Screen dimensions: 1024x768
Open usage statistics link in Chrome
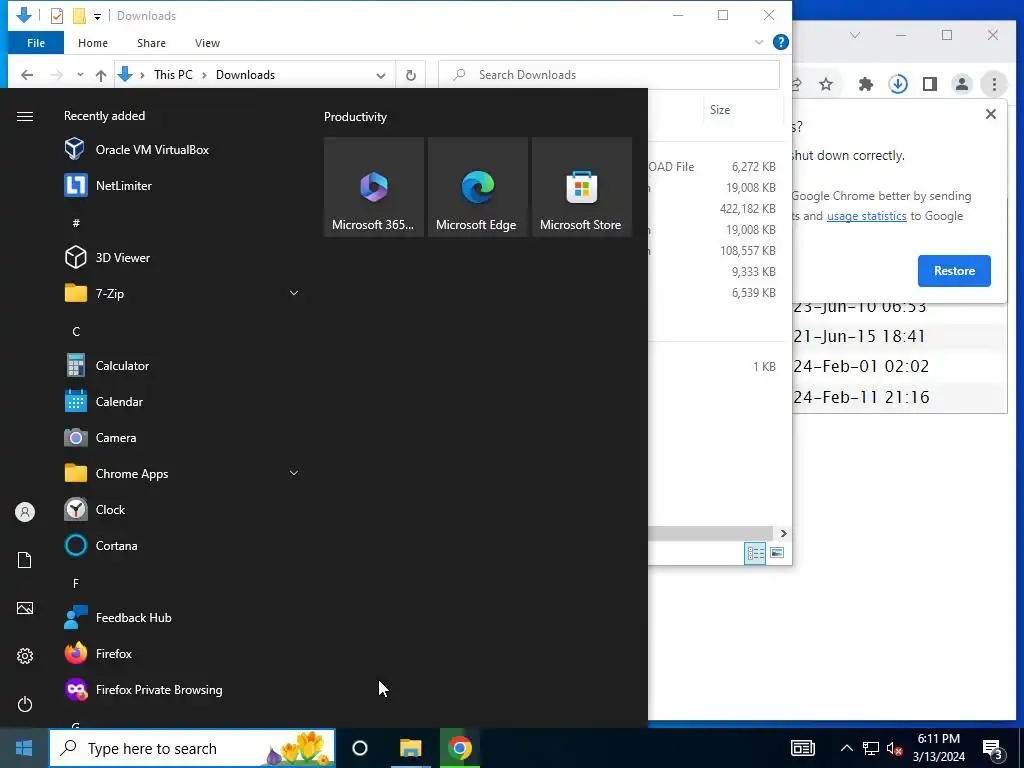(x=867, y=216)
